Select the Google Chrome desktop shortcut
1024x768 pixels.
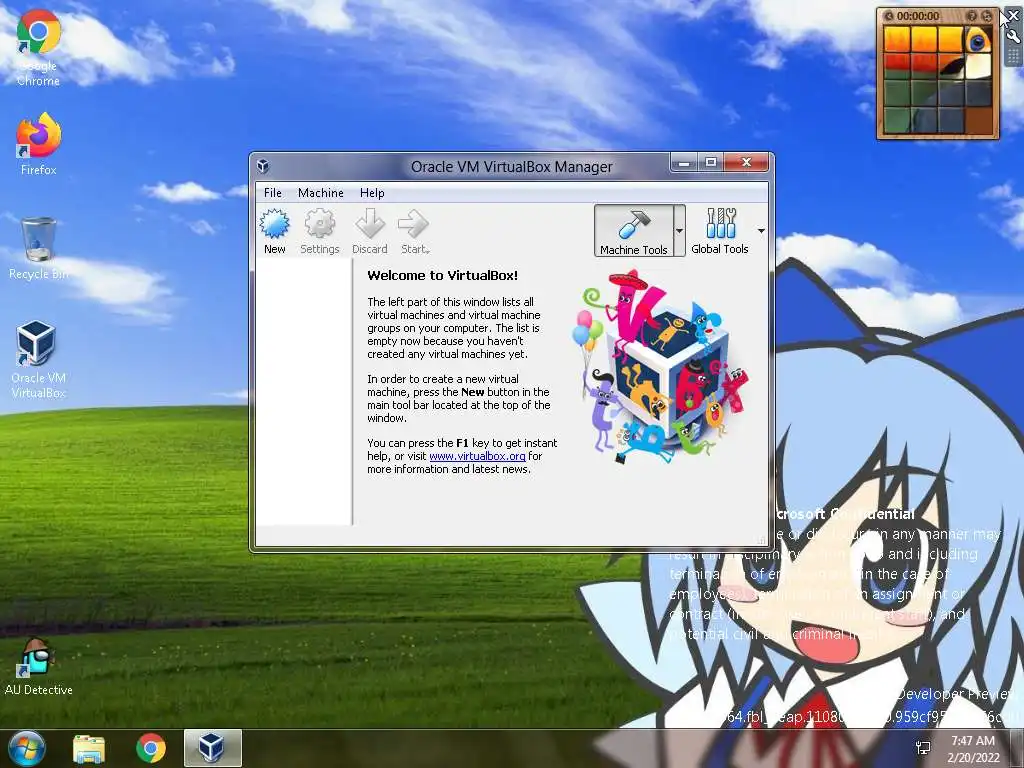(39, 48)
